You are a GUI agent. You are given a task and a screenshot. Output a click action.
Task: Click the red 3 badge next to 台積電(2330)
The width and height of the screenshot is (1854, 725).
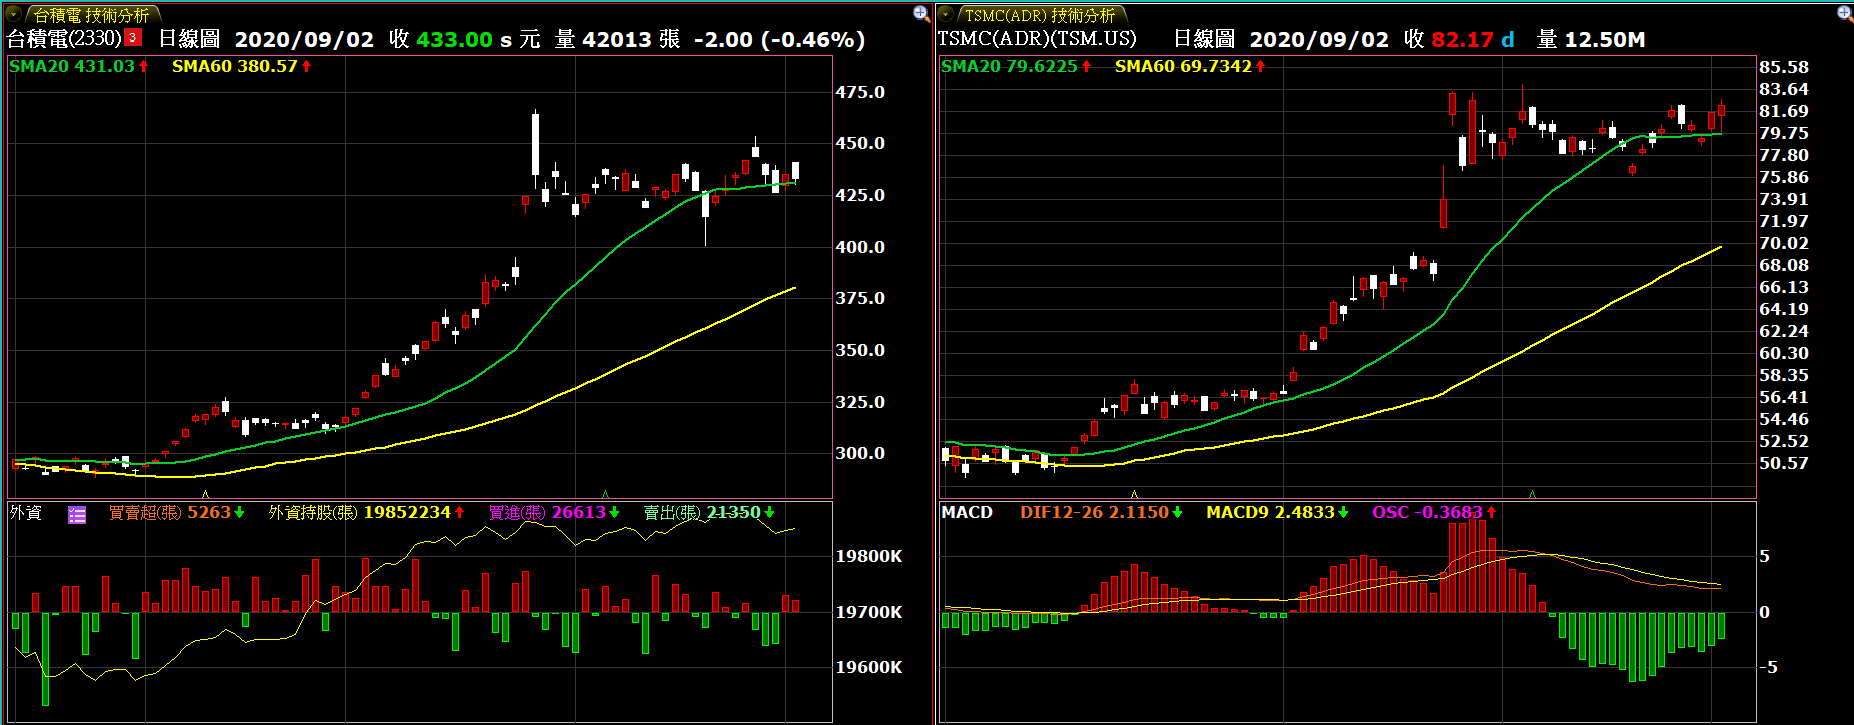pos(132,38)
